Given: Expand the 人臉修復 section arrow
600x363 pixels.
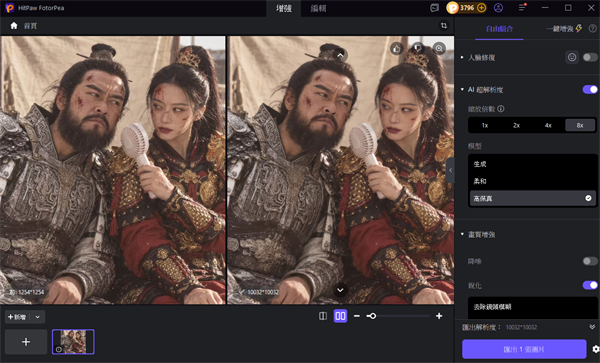Looking at the screenshot, I should click(462, 57).
